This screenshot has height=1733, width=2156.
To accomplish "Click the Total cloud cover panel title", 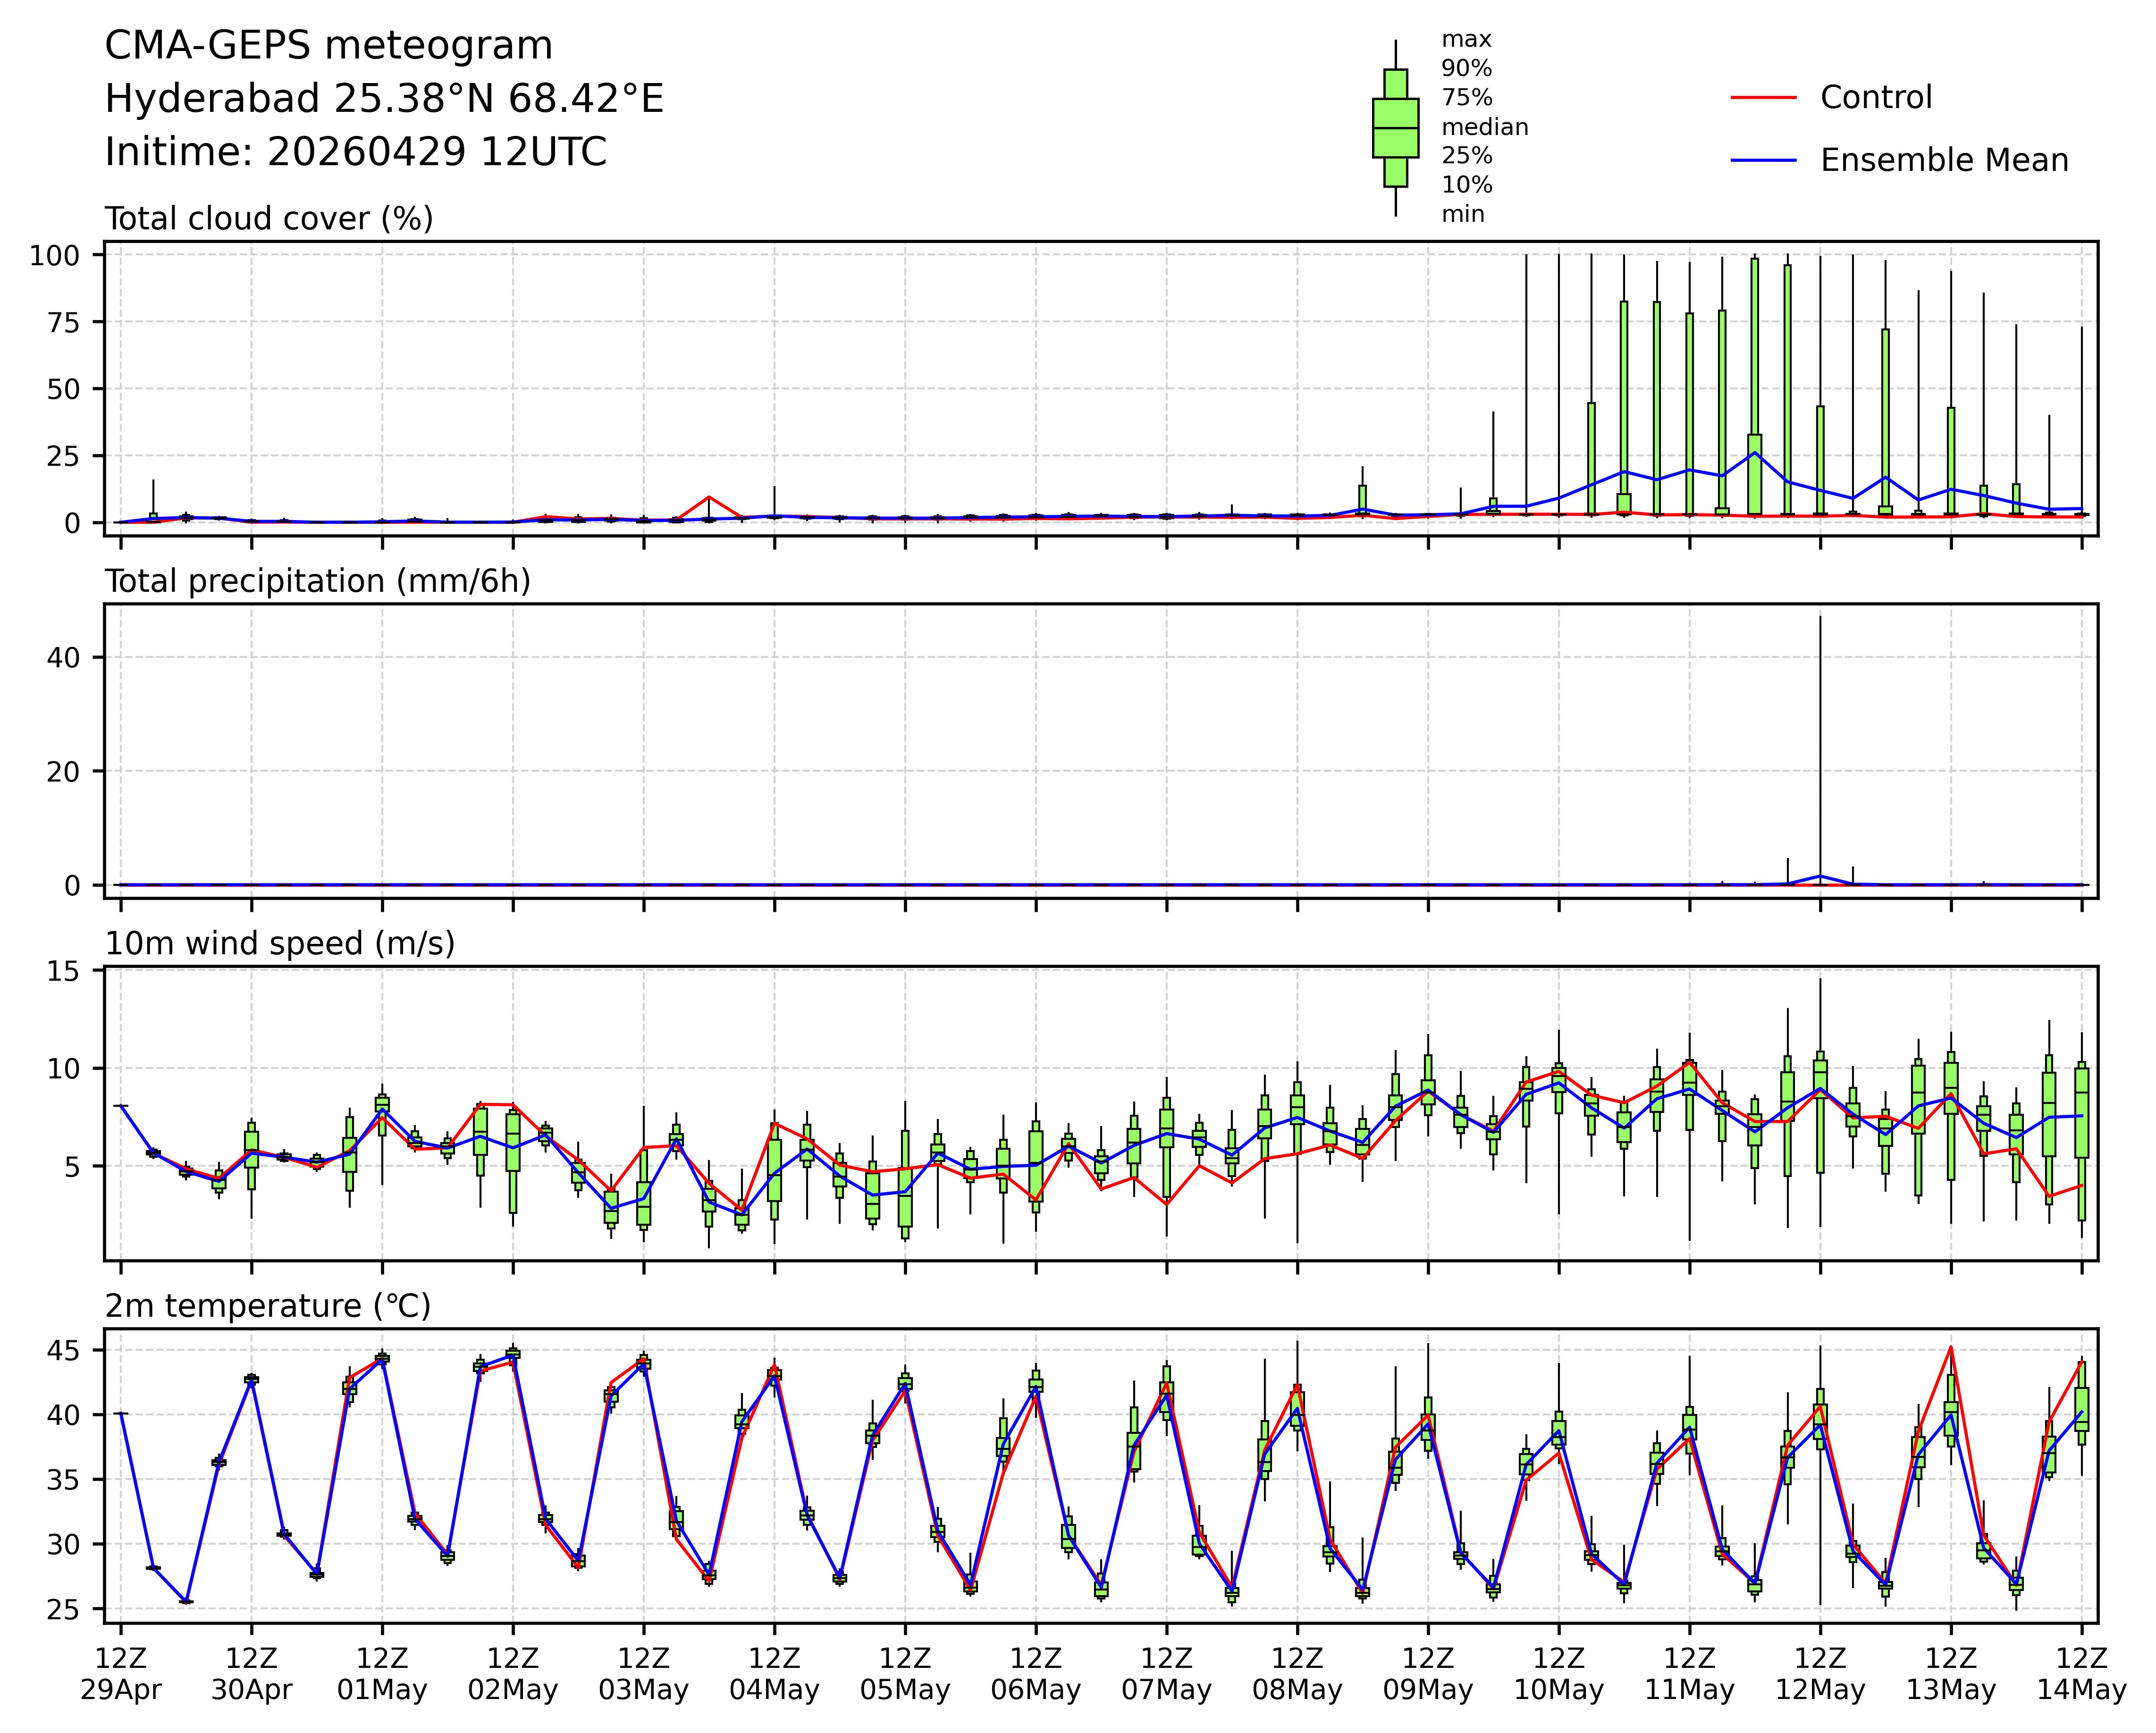I will [x=269, y=219].
